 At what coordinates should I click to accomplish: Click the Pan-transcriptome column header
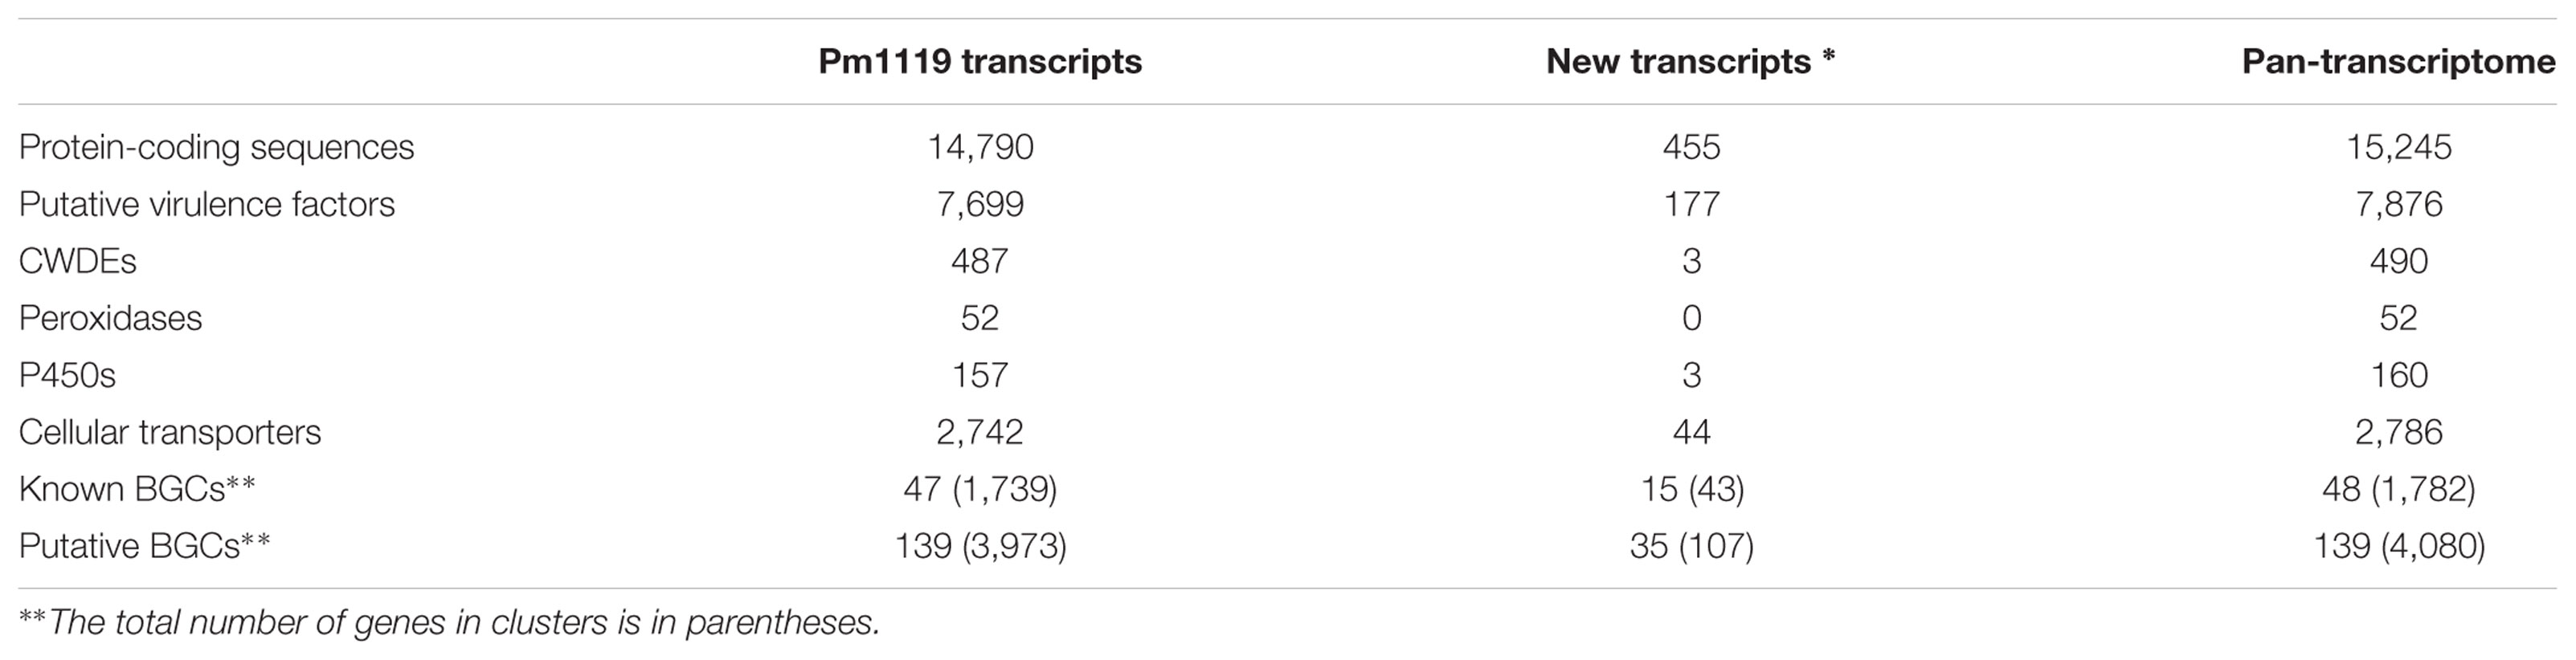pyautogui.click(x=2398, y=62)
